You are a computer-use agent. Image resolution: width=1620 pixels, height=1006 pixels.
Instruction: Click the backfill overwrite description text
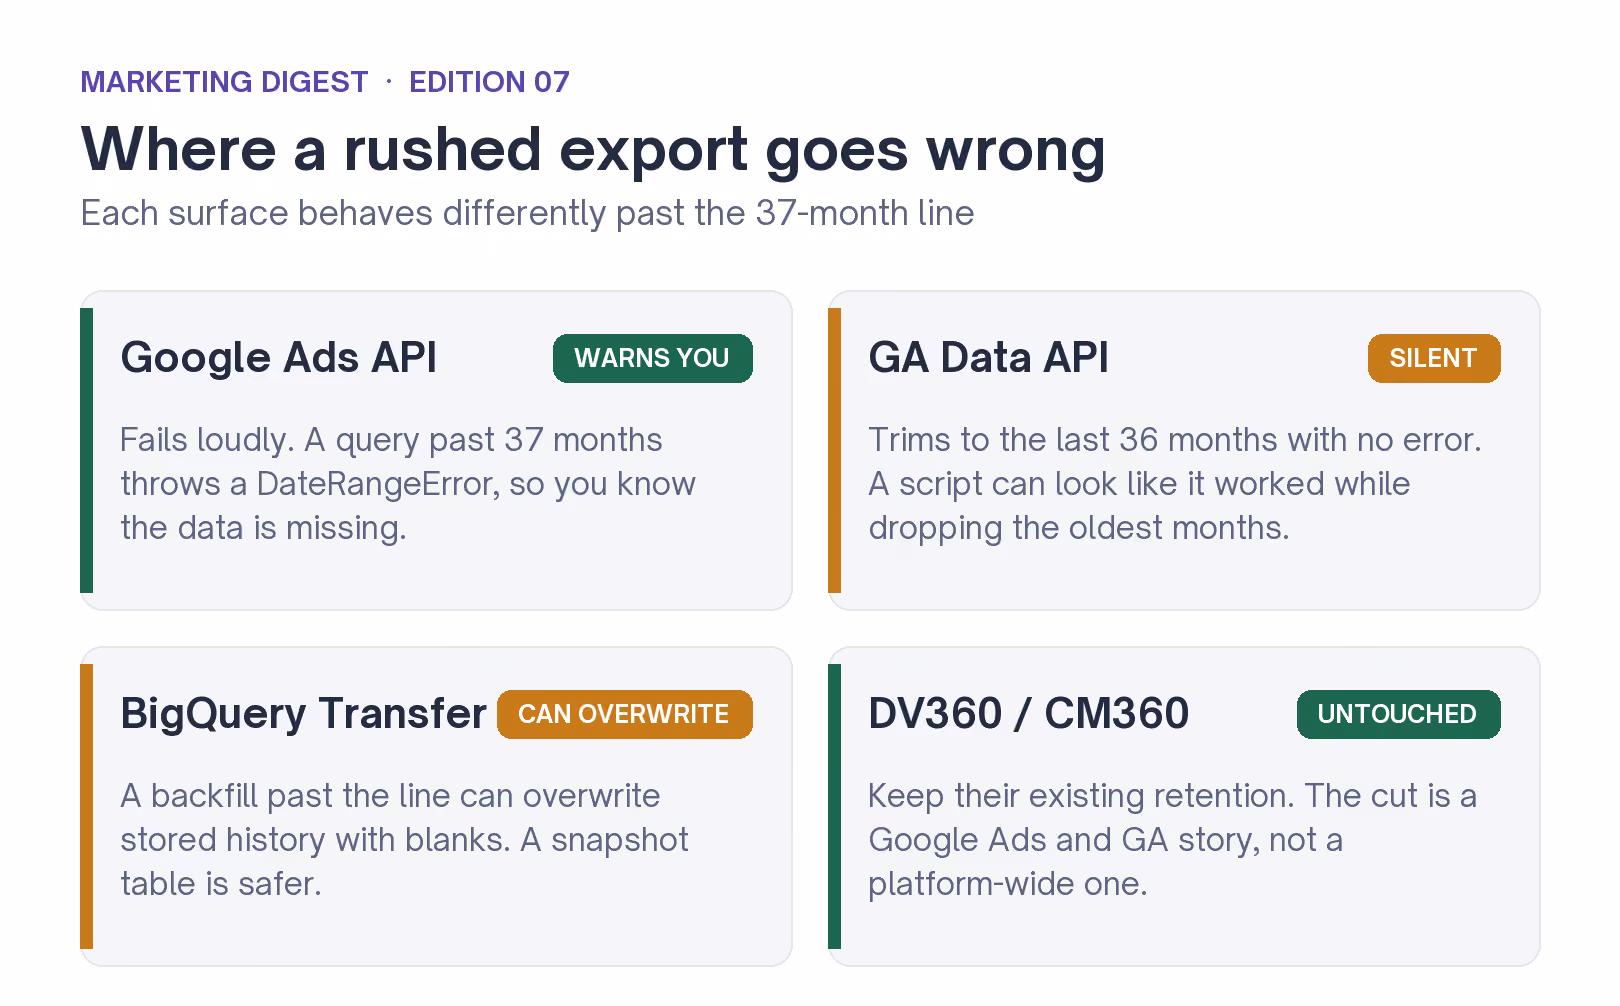404,840
